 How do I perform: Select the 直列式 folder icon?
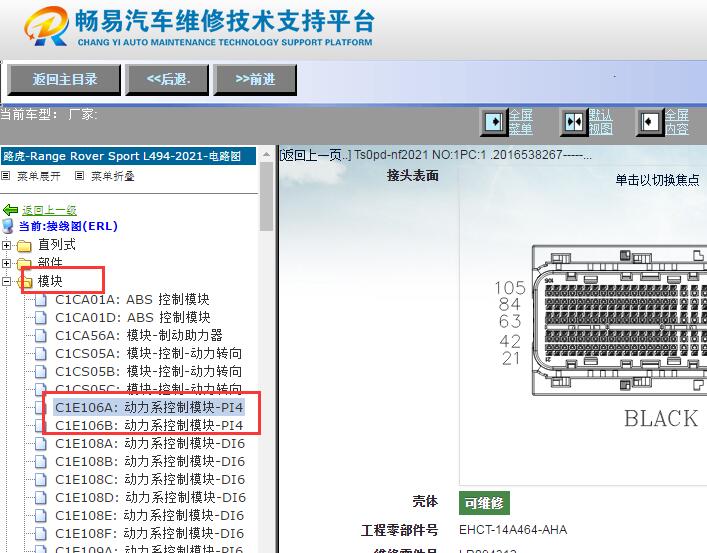point(24,246)
